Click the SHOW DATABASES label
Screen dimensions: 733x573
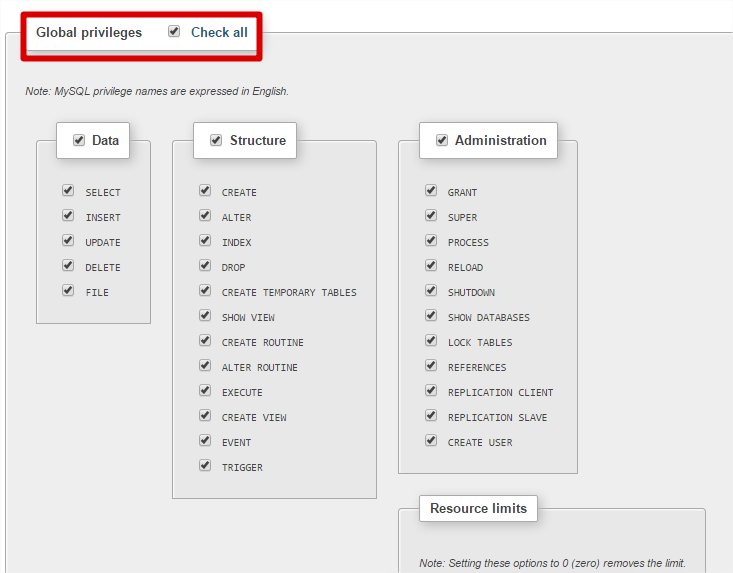coord(488,318)
